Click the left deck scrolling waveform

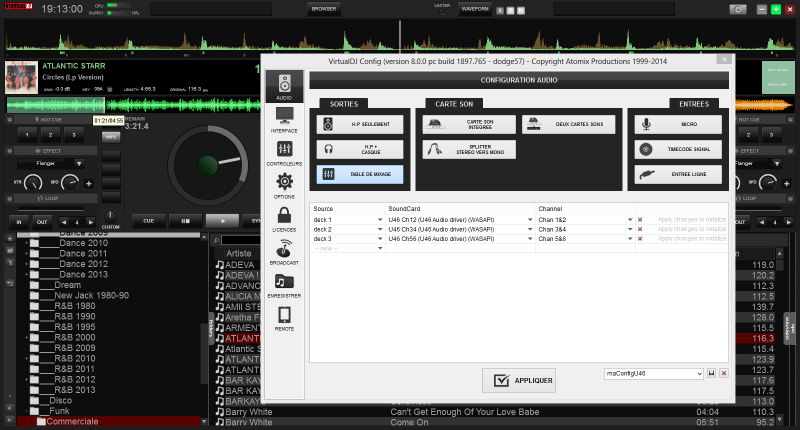[130, 104]
